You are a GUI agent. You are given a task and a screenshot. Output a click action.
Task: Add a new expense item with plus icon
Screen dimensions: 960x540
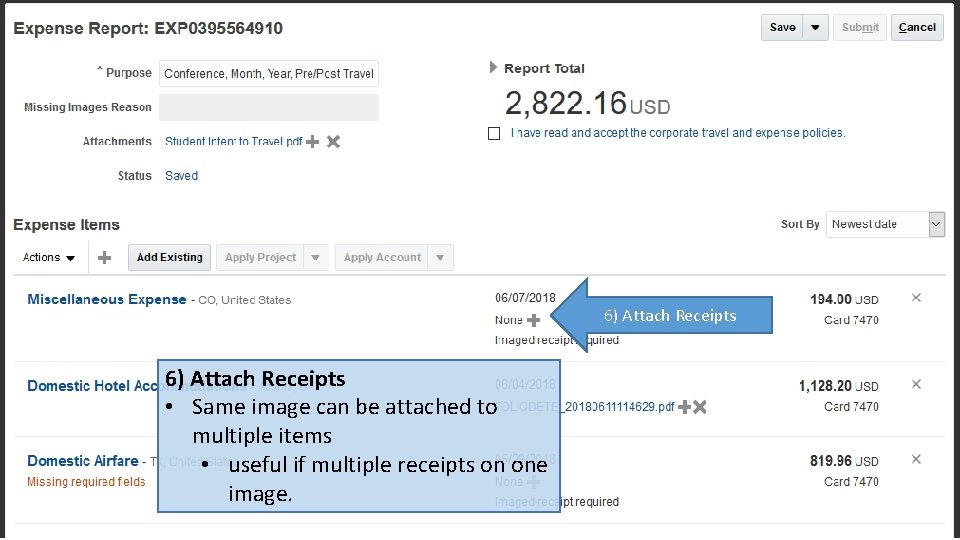[x=105, y=257]
